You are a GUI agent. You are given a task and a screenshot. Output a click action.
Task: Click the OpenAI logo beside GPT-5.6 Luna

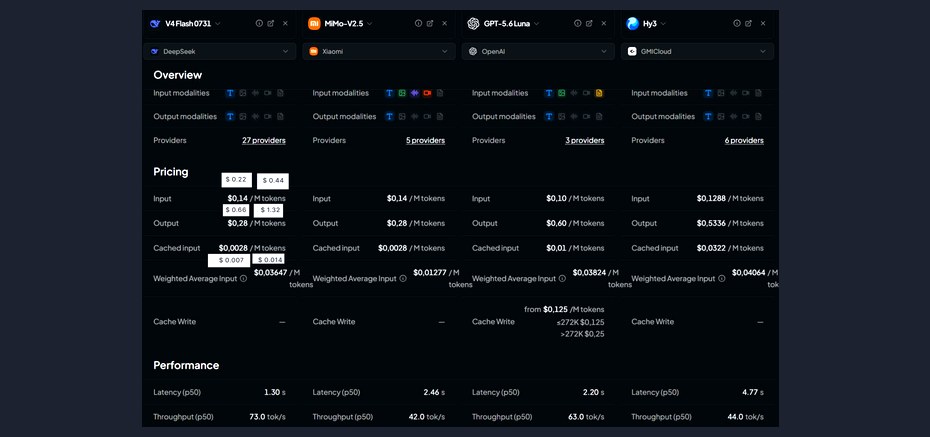(473, 24)
